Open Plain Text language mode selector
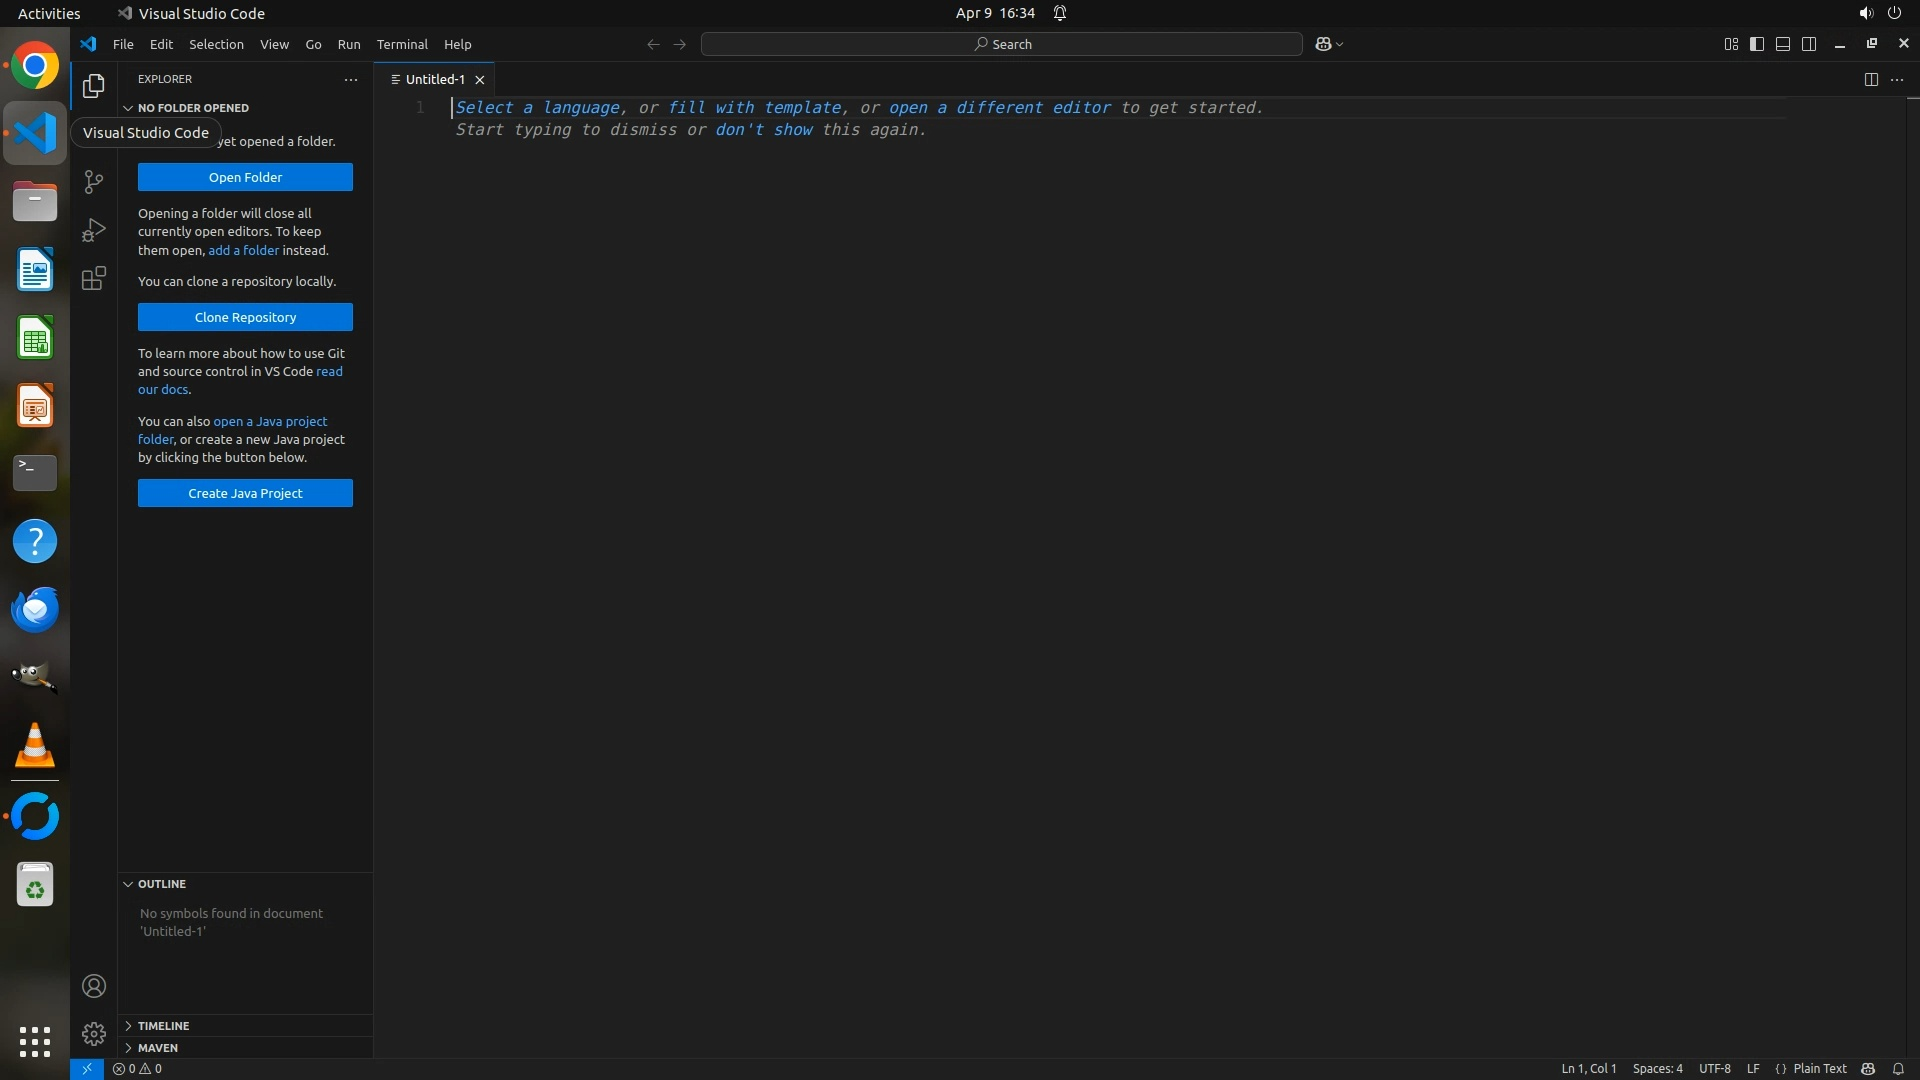Image resolution: width=1920 pixels, height=1080 pixels. pos(1819,1068)
